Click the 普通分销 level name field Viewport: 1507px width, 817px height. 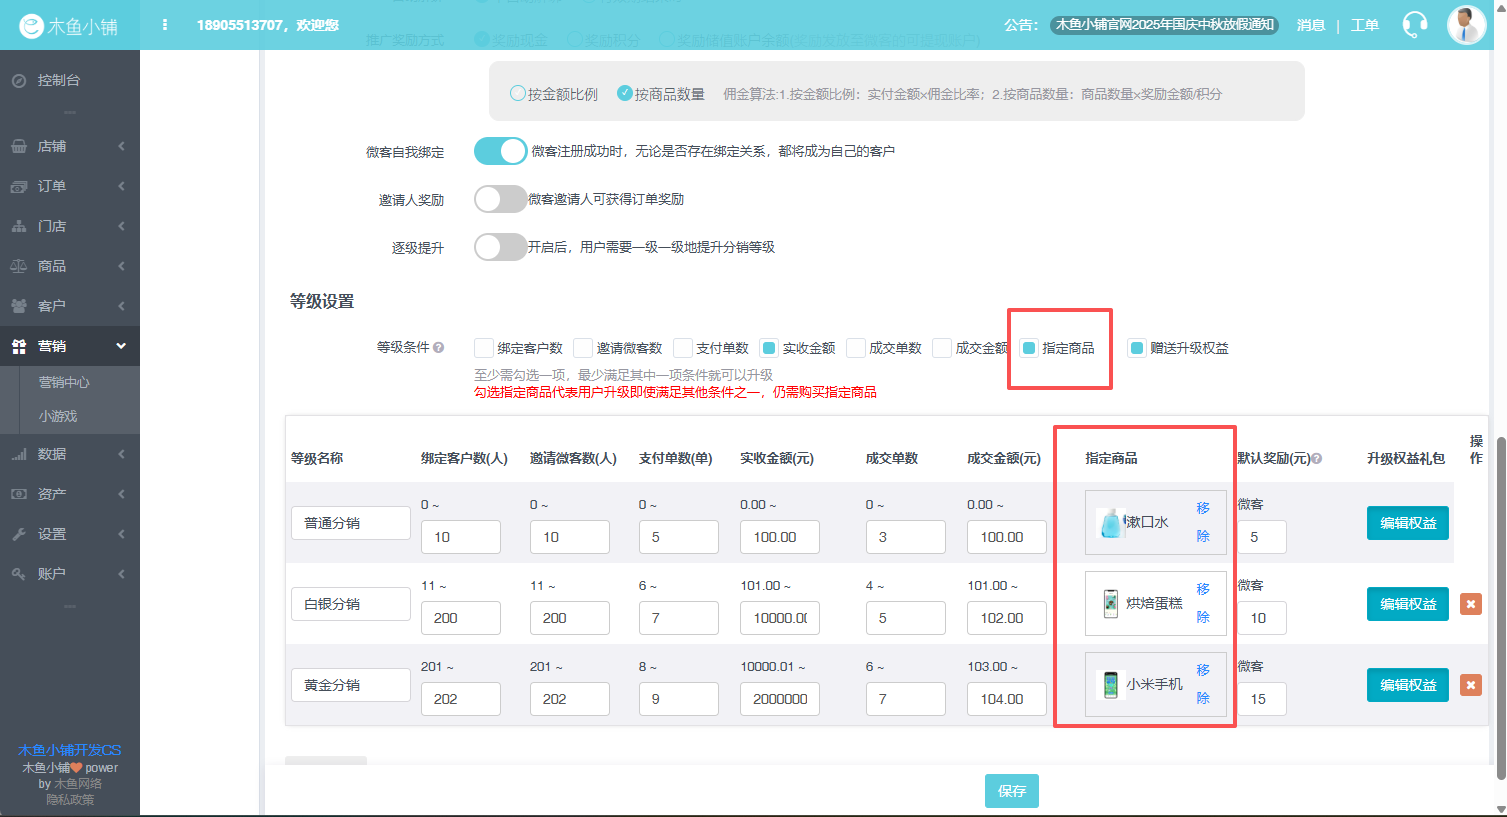pyautogui.click(x=350, y=523)
